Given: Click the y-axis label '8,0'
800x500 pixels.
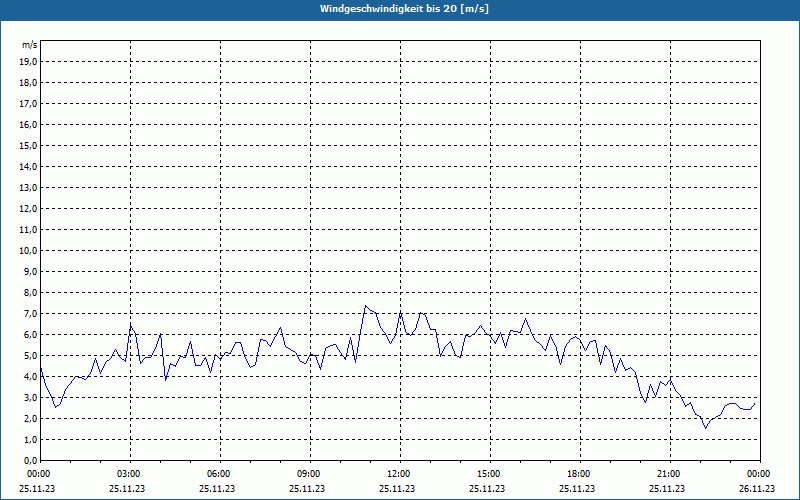Looking at the screenshot, I should tap(32, 292).
